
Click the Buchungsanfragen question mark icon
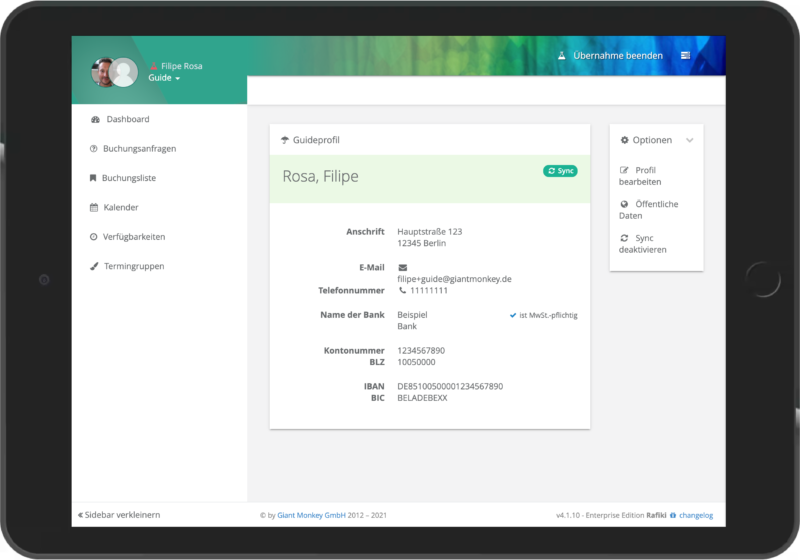[x=94, y=149]
